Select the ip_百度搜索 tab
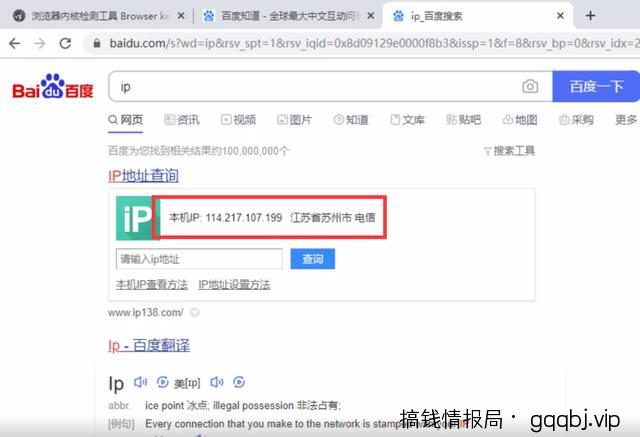This screenshot has width=640, height=437. (x=477, y=16)
